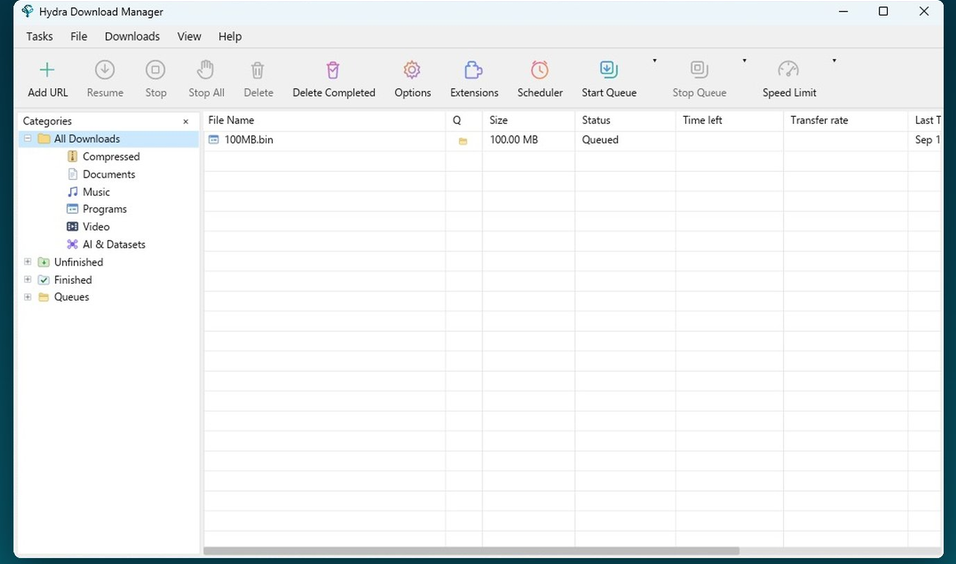Select the Documents category label
Image resolution: width=957 pixels, height=564 pixels.
[109, 175]
